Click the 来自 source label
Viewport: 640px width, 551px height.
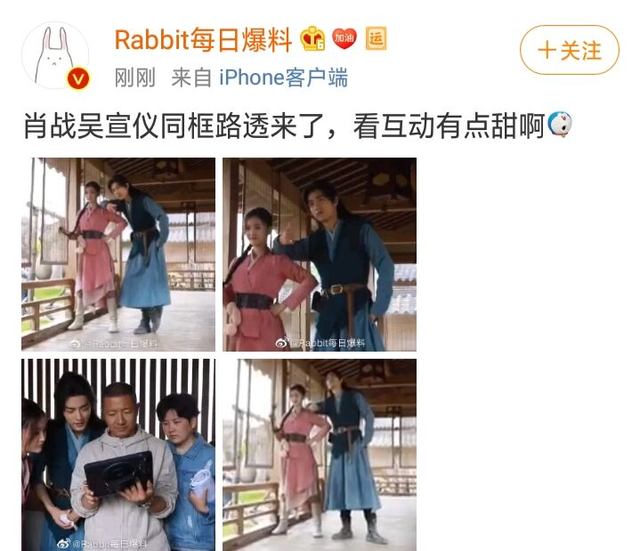(x=191, y=78)
